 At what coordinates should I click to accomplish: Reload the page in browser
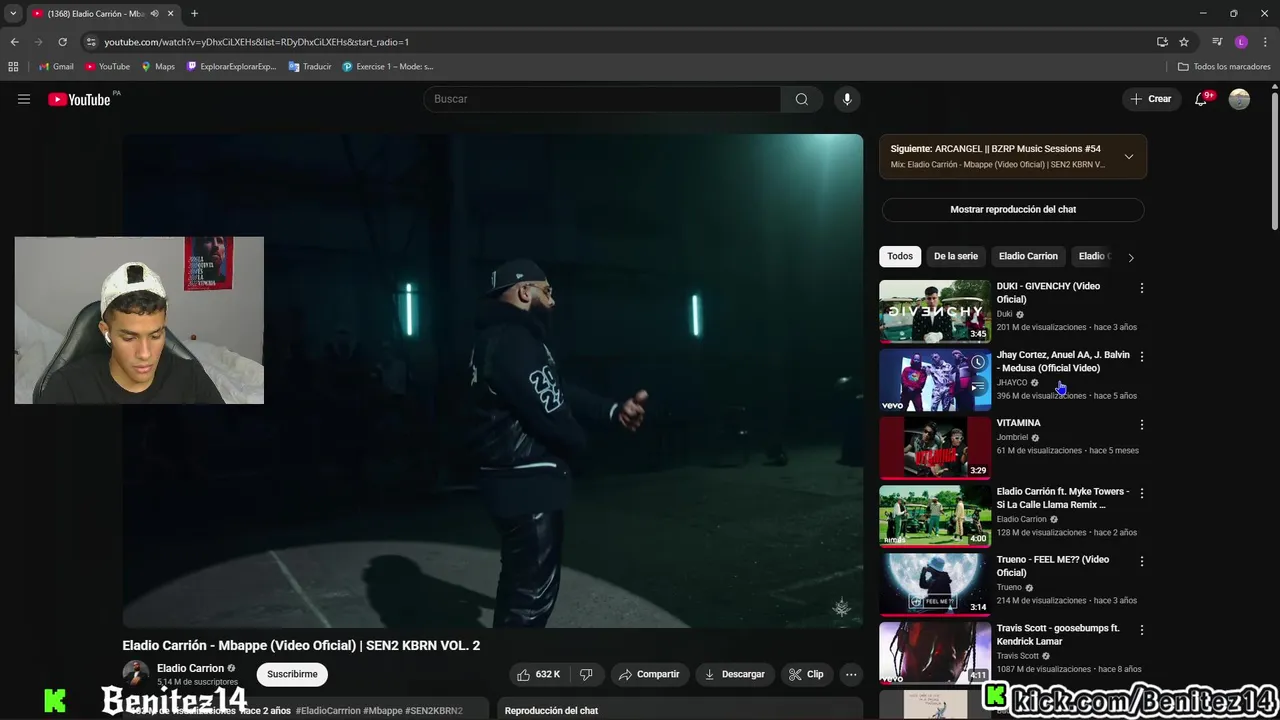62,42
